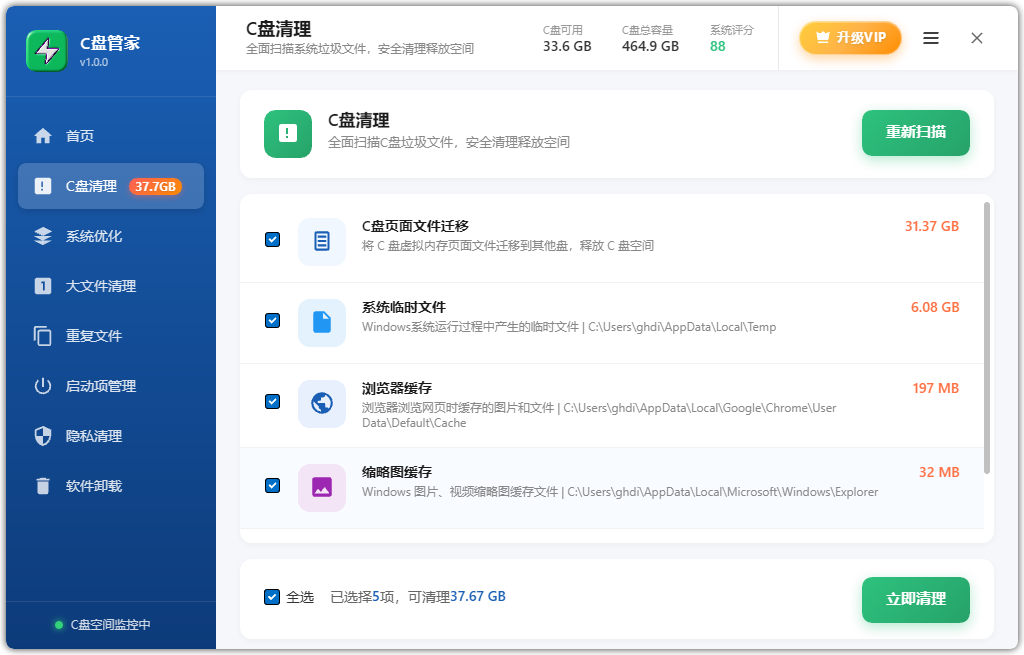The height and width of the screenshot is (655, 1024).
Task: Open the 系统优化 section
Action: pos(111,236)
